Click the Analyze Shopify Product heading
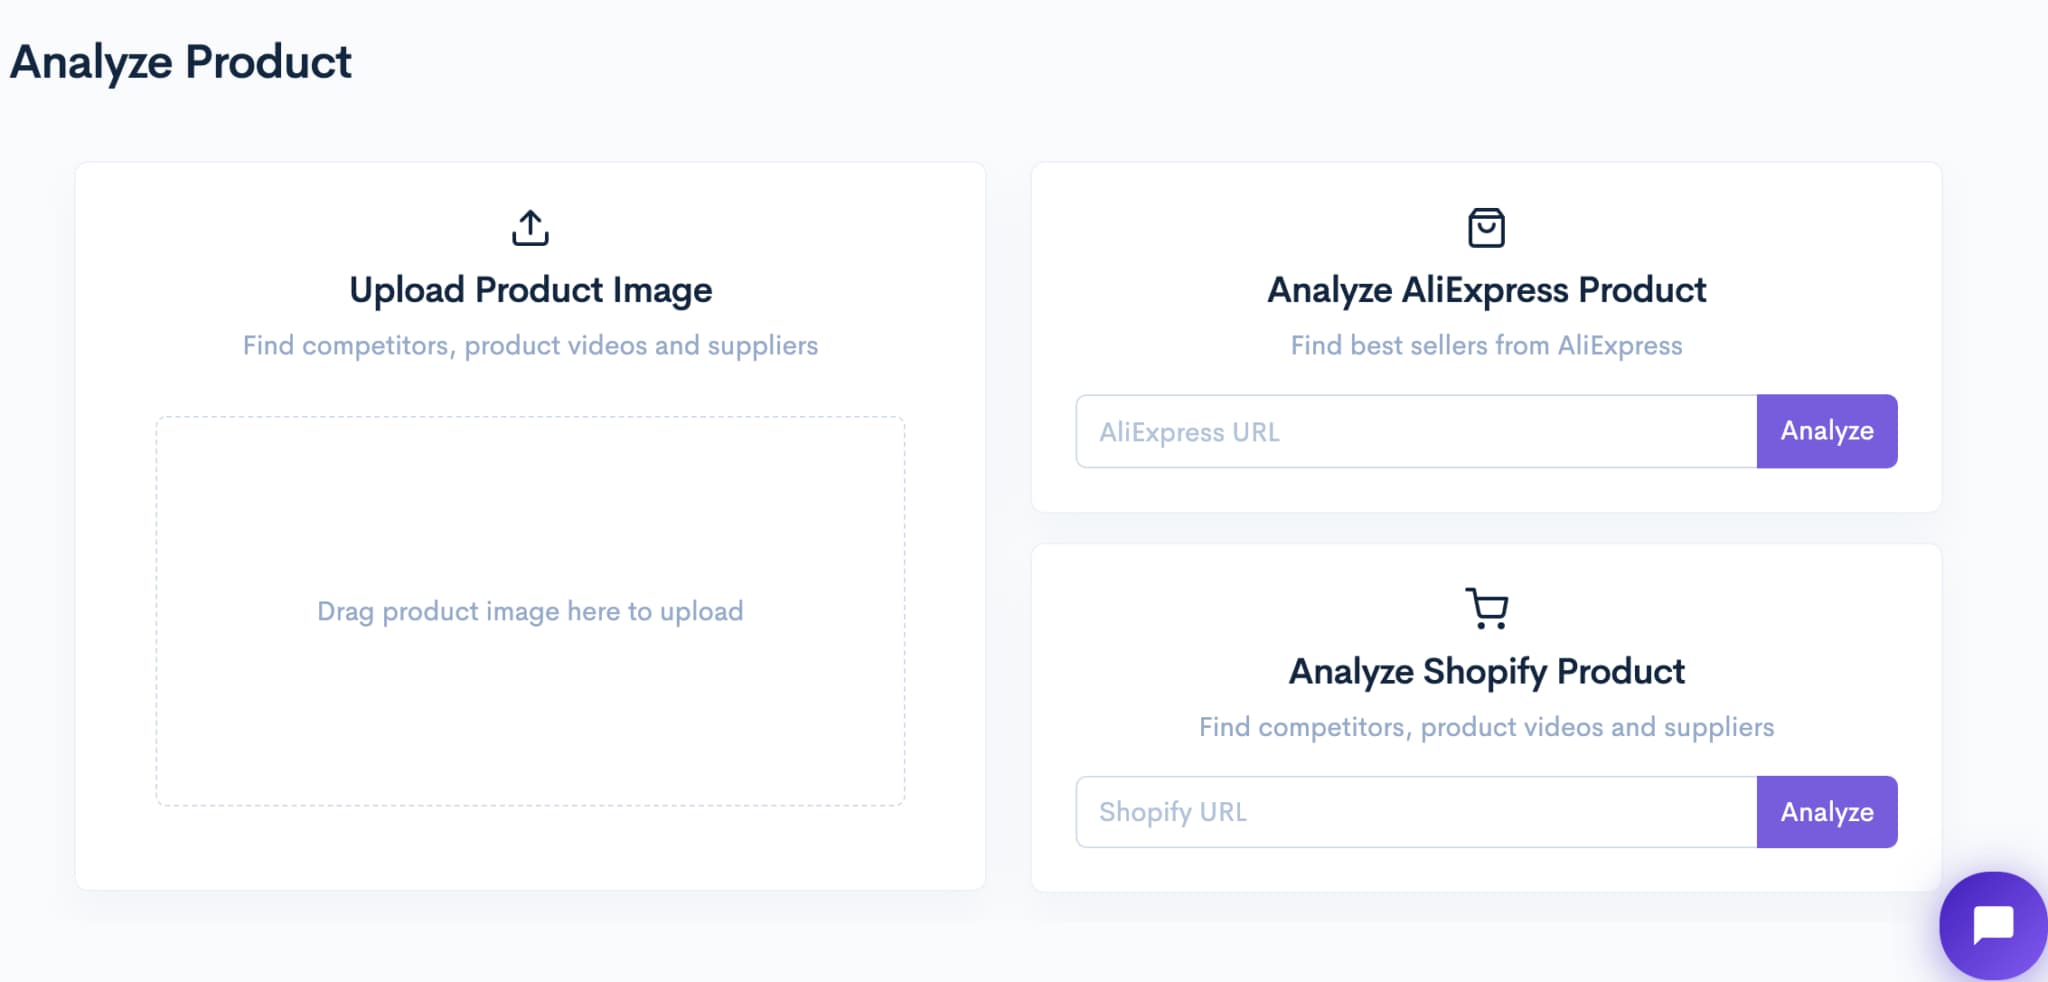Screen dimensions: 2048x982 1486,671
